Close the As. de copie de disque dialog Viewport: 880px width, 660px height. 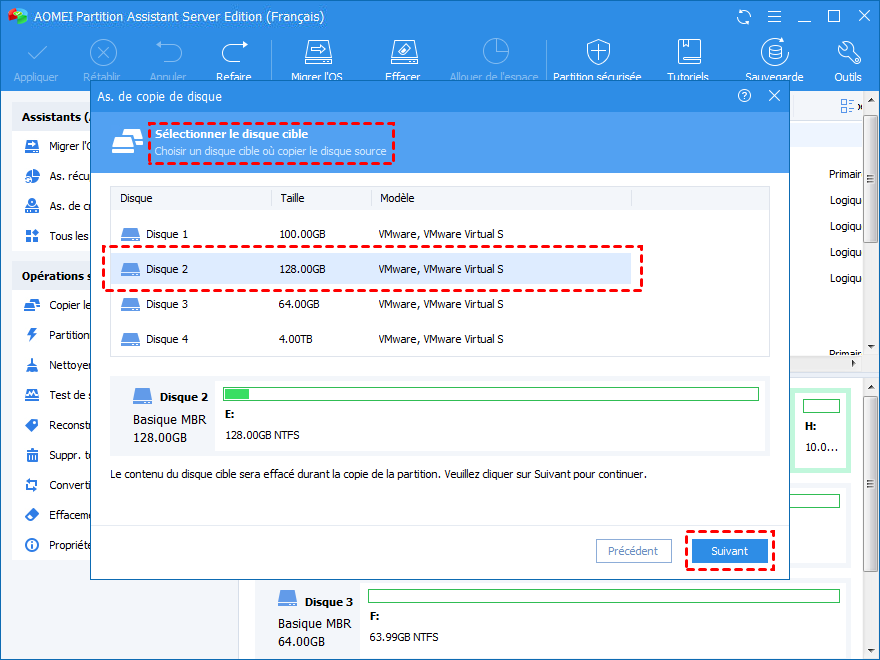click(774, 96)
